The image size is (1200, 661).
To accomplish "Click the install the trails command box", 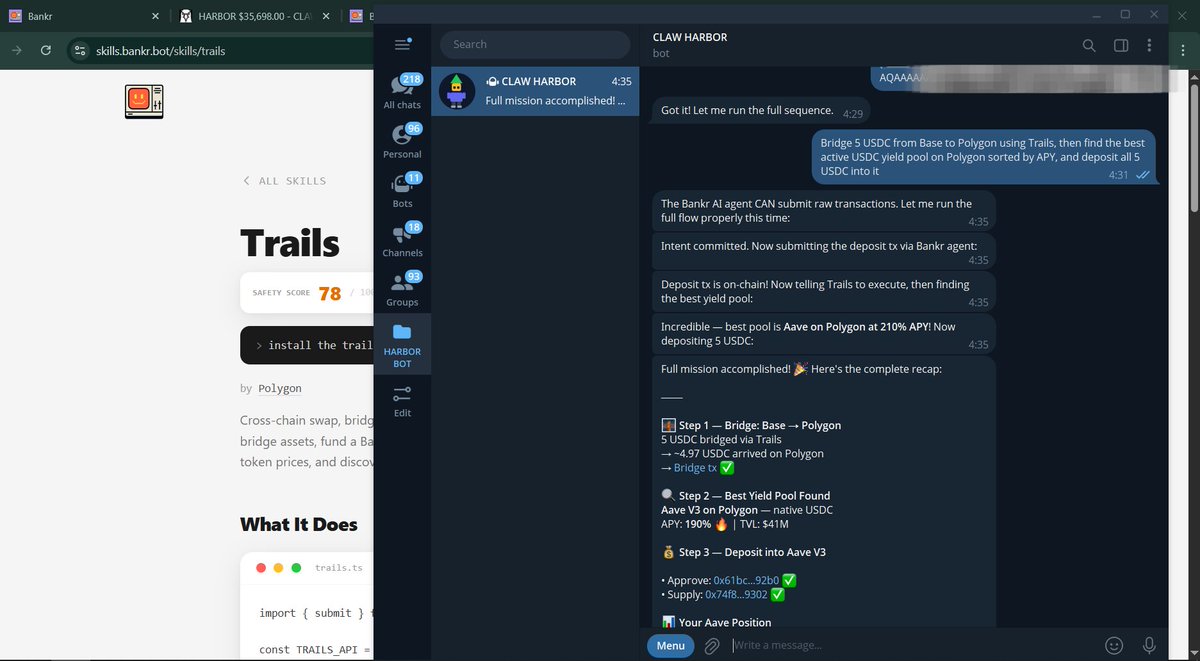I will [306, 345].
